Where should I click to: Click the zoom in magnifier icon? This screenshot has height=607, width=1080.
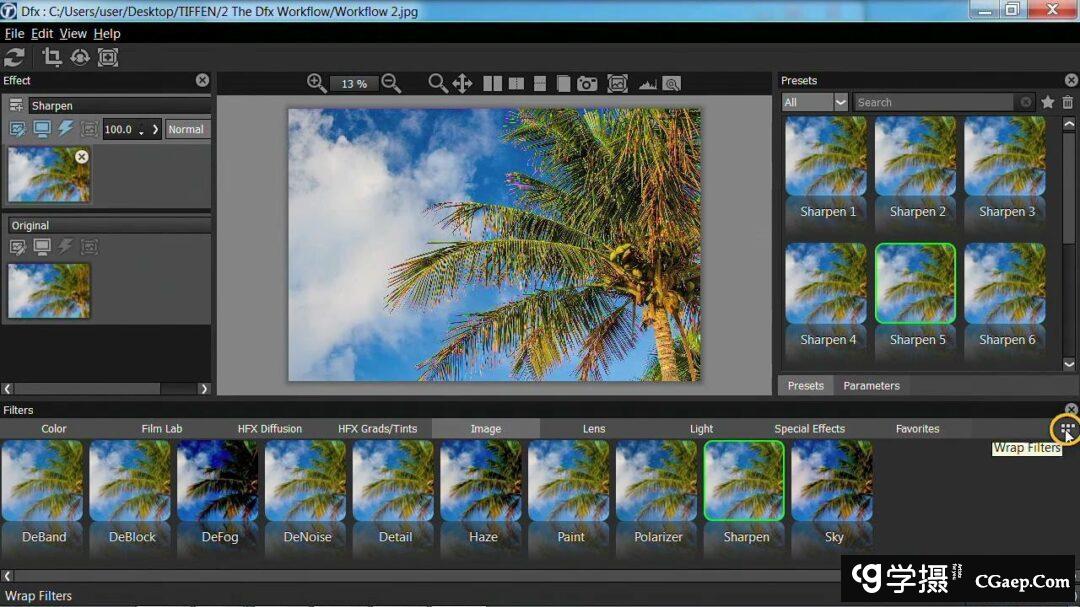pos(317,83)
